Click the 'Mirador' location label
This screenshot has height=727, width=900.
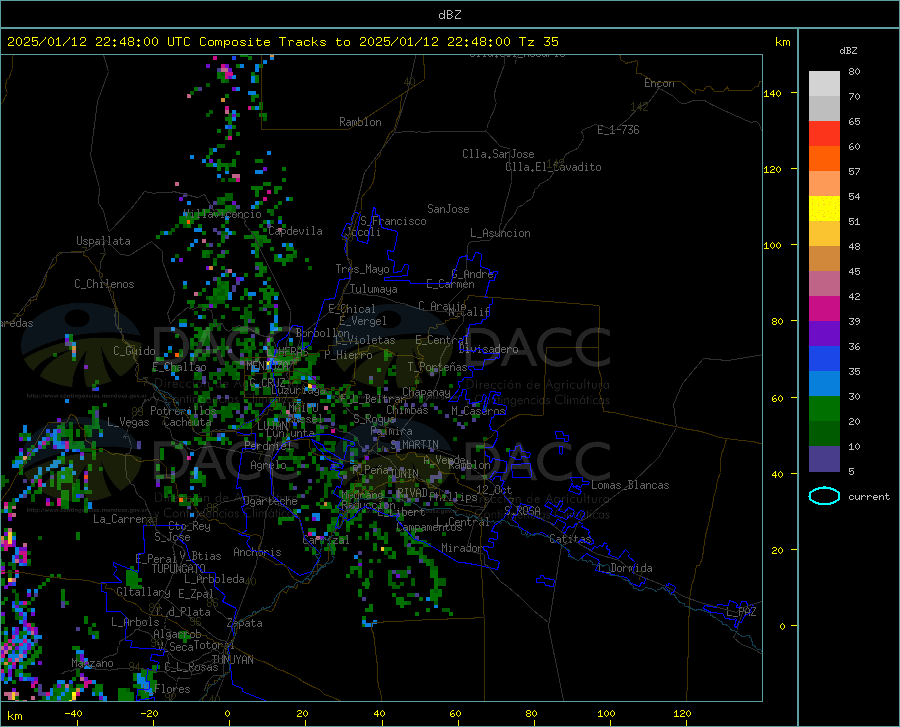462,548
